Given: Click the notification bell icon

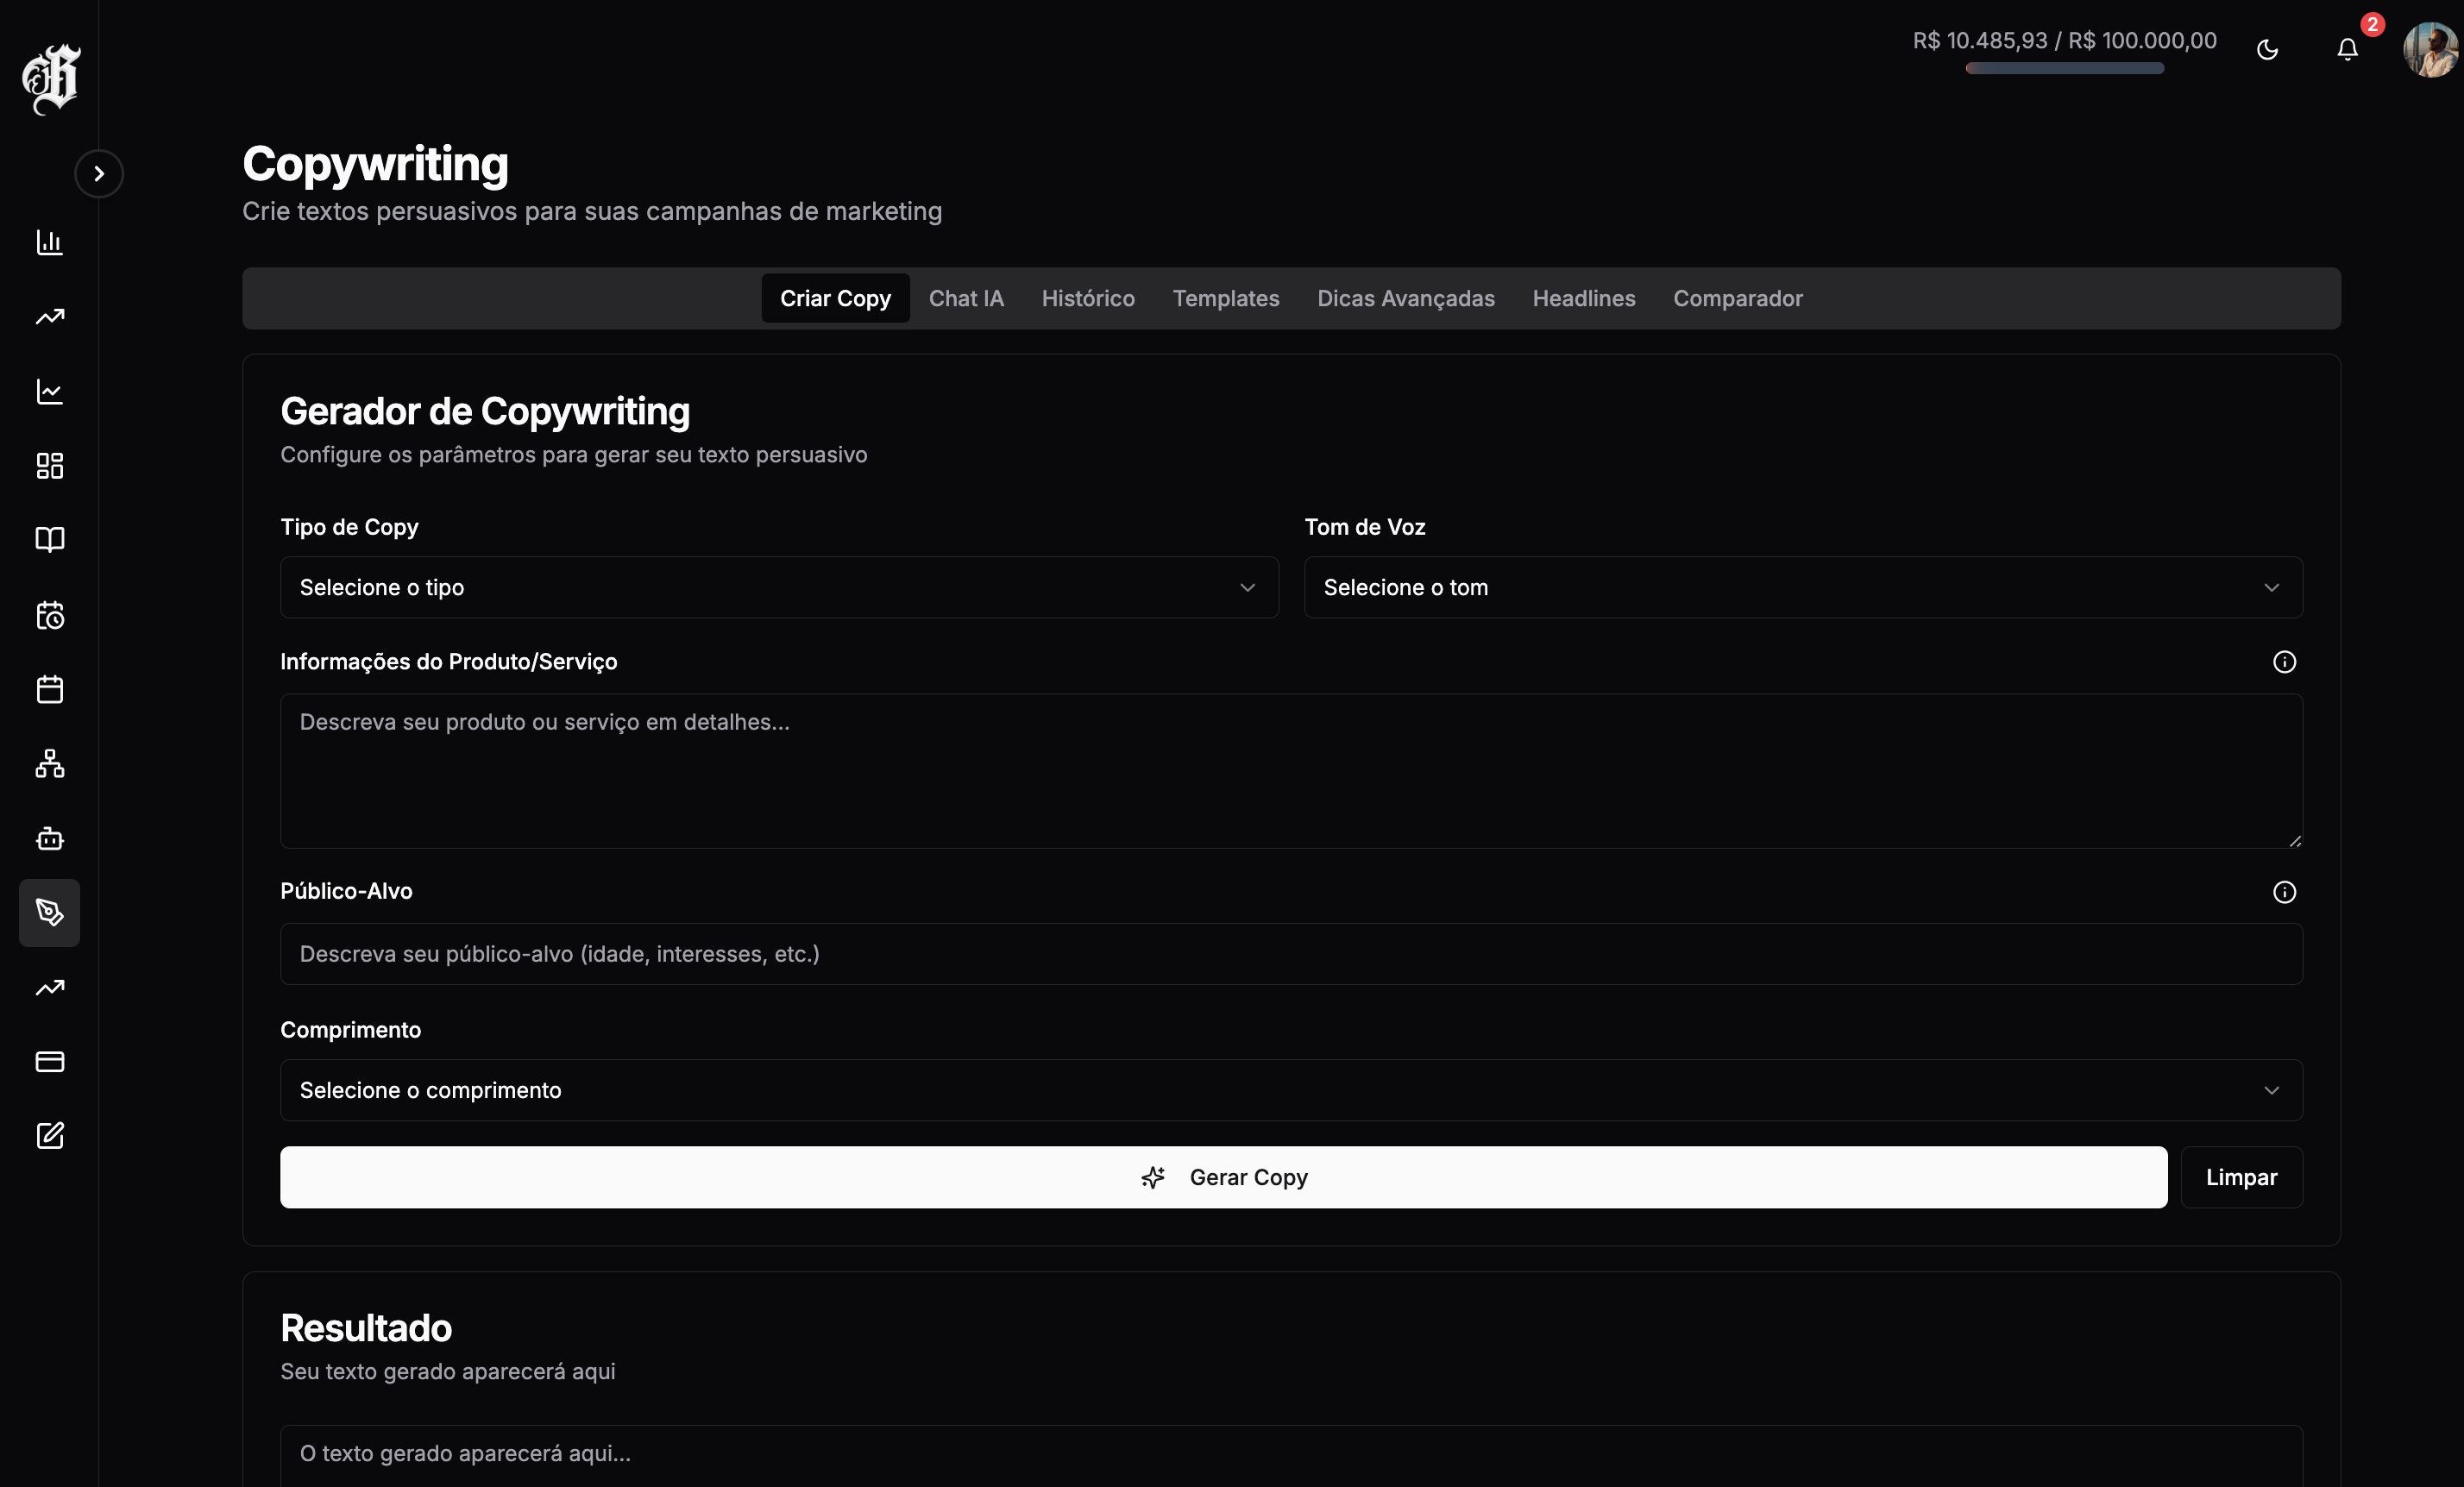Looking at the screenshot, I should 2347,49.
